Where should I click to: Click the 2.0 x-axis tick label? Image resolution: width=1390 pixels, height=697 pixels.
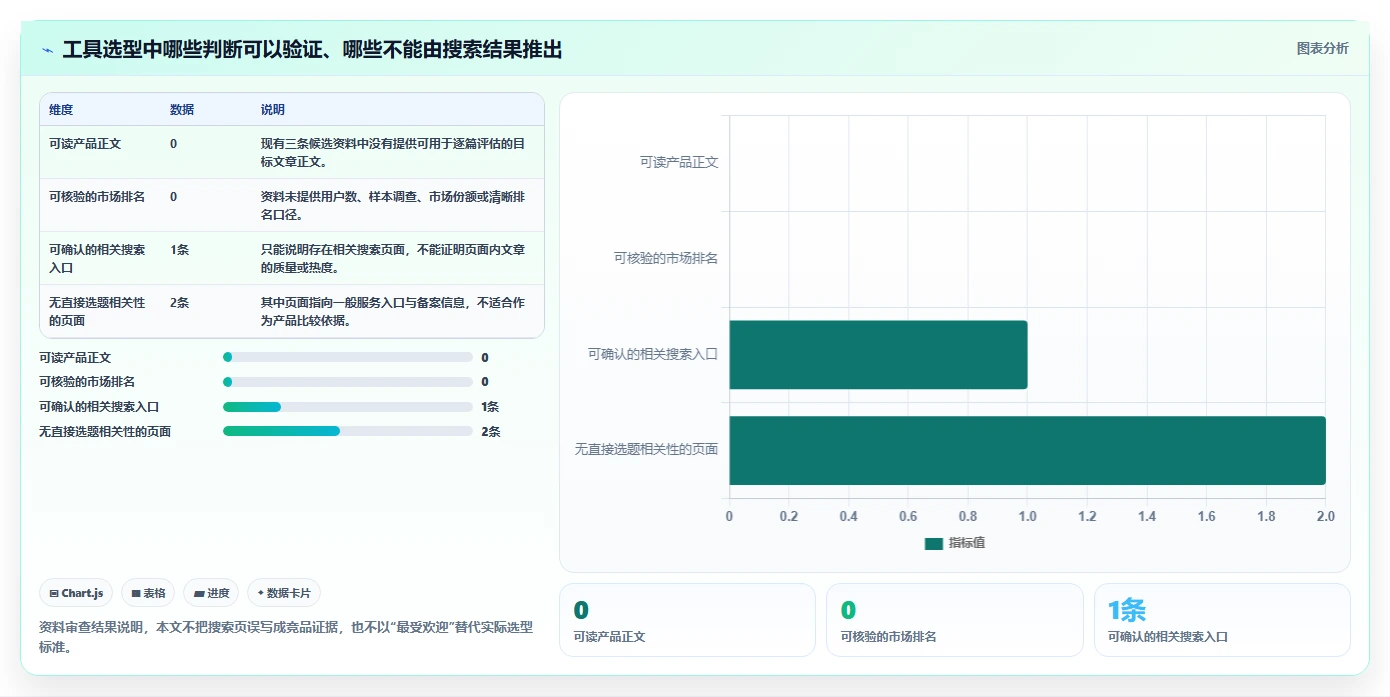tap(1325, 517)
